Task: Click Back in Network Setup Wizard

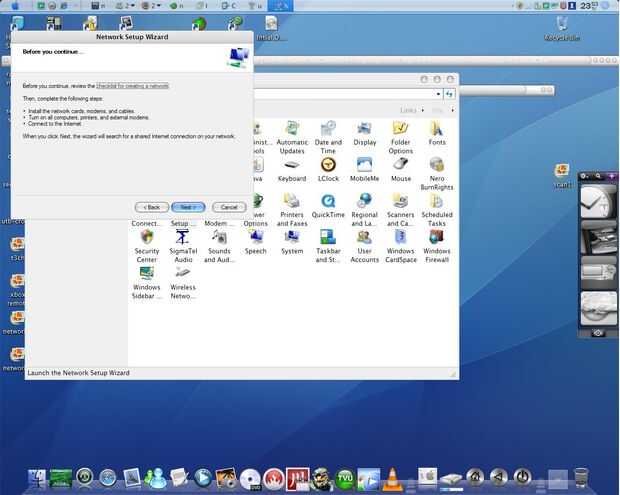Action: [x=152, y=207]
